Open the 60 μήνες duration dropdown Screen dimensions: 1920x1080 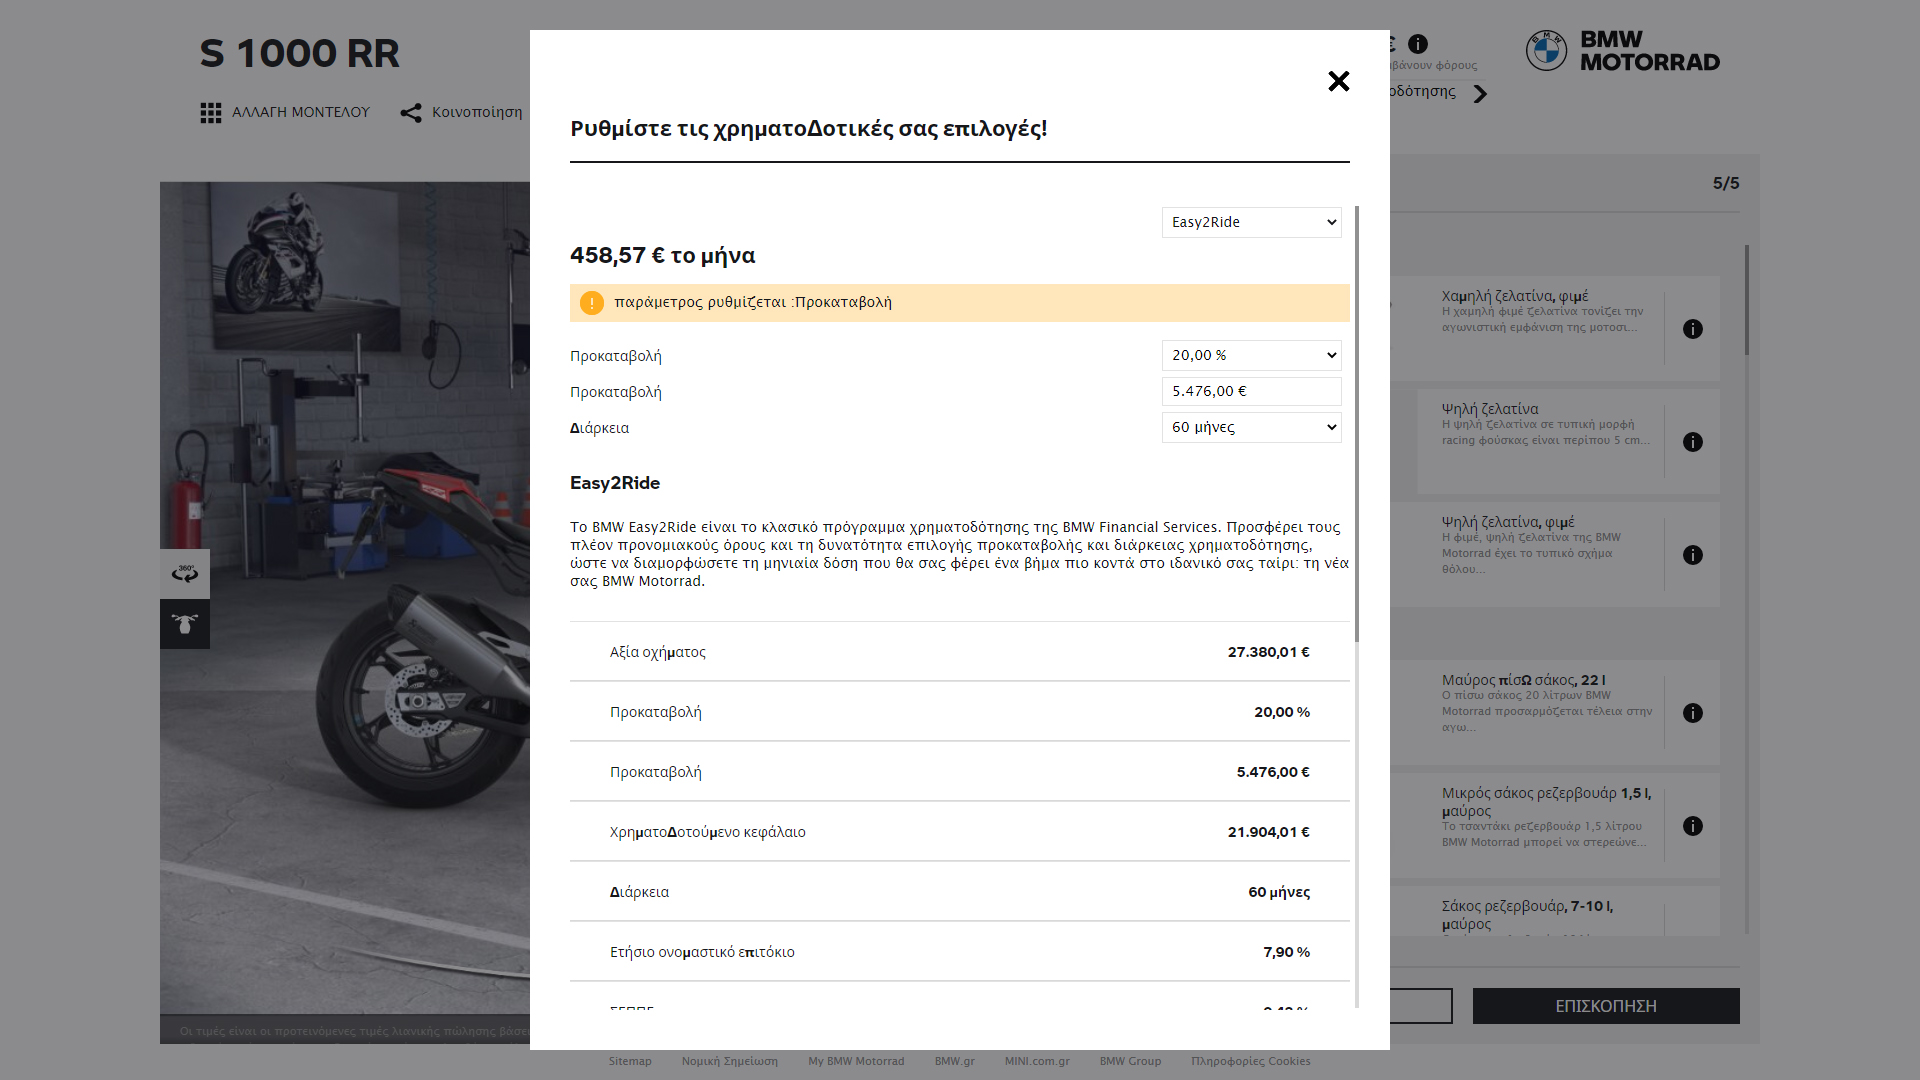(x=1251, y=427)
